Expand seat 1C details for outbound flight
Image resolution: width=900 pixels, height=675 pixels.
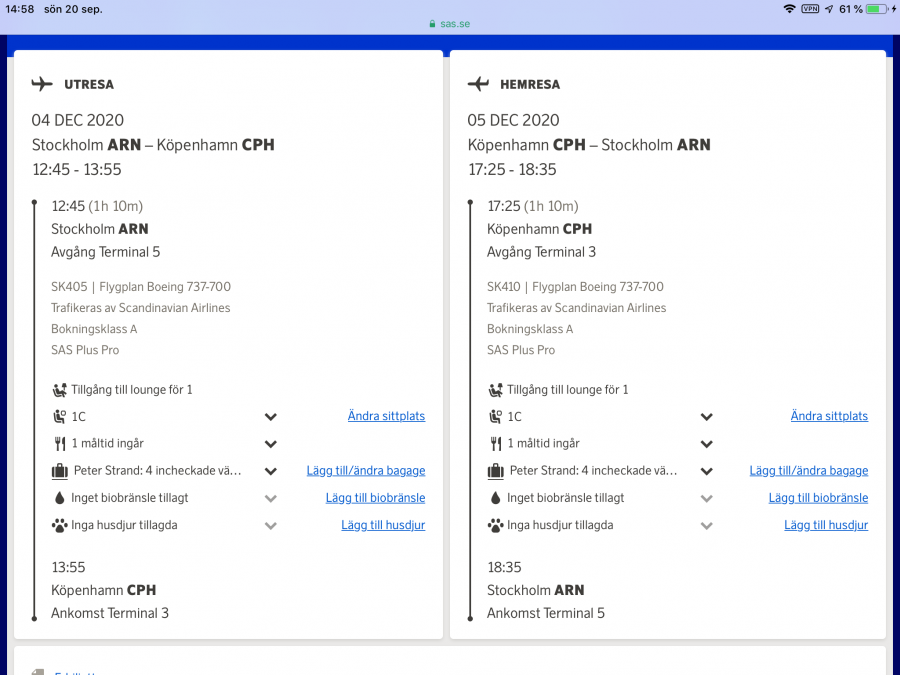[x=271, y=417]
